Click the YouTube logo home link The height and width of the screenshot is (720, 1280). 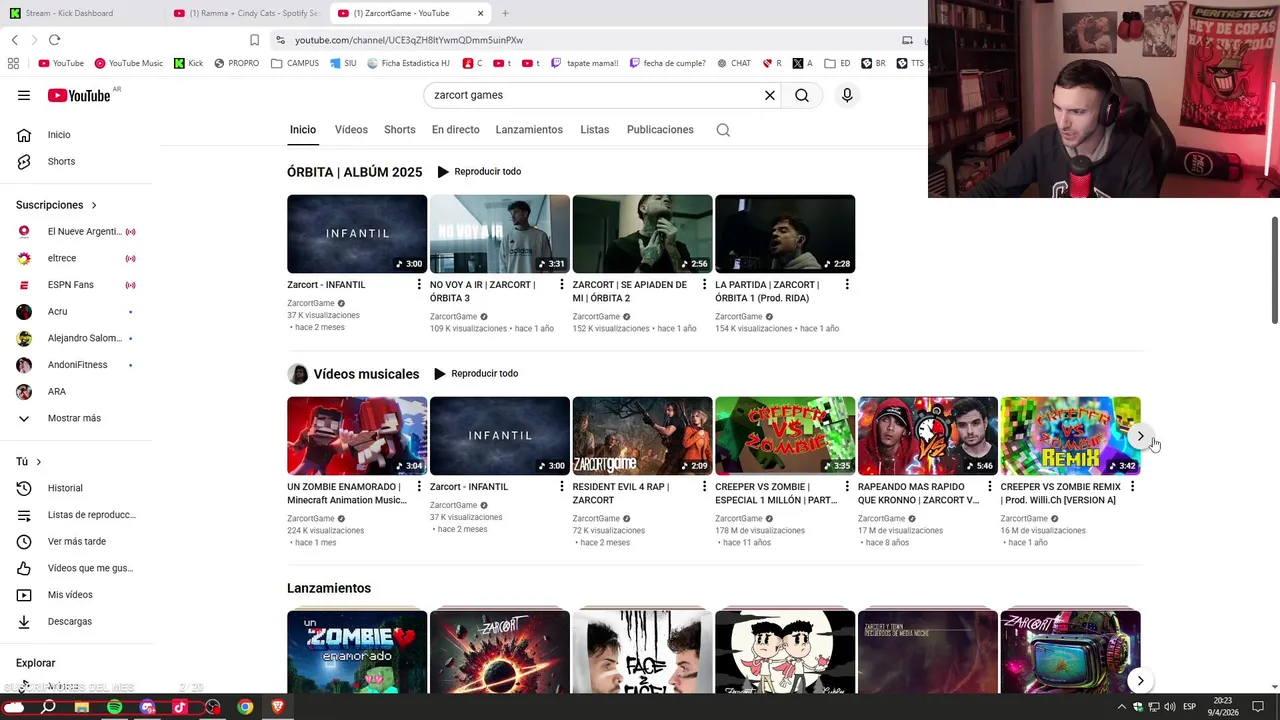[x=79, y=95]
